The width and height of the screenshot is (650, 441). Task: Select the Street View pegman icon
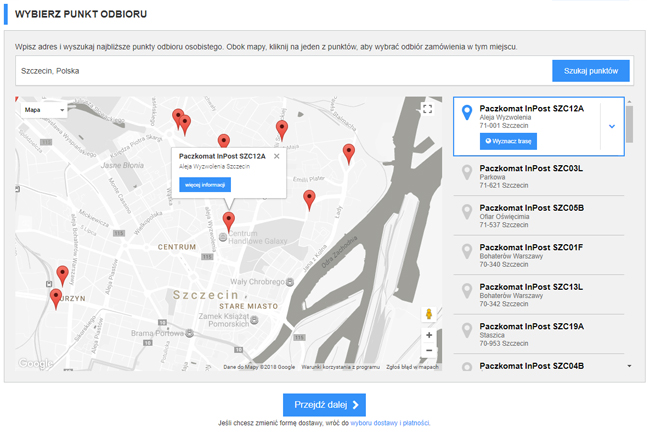(x=429, y=314)
